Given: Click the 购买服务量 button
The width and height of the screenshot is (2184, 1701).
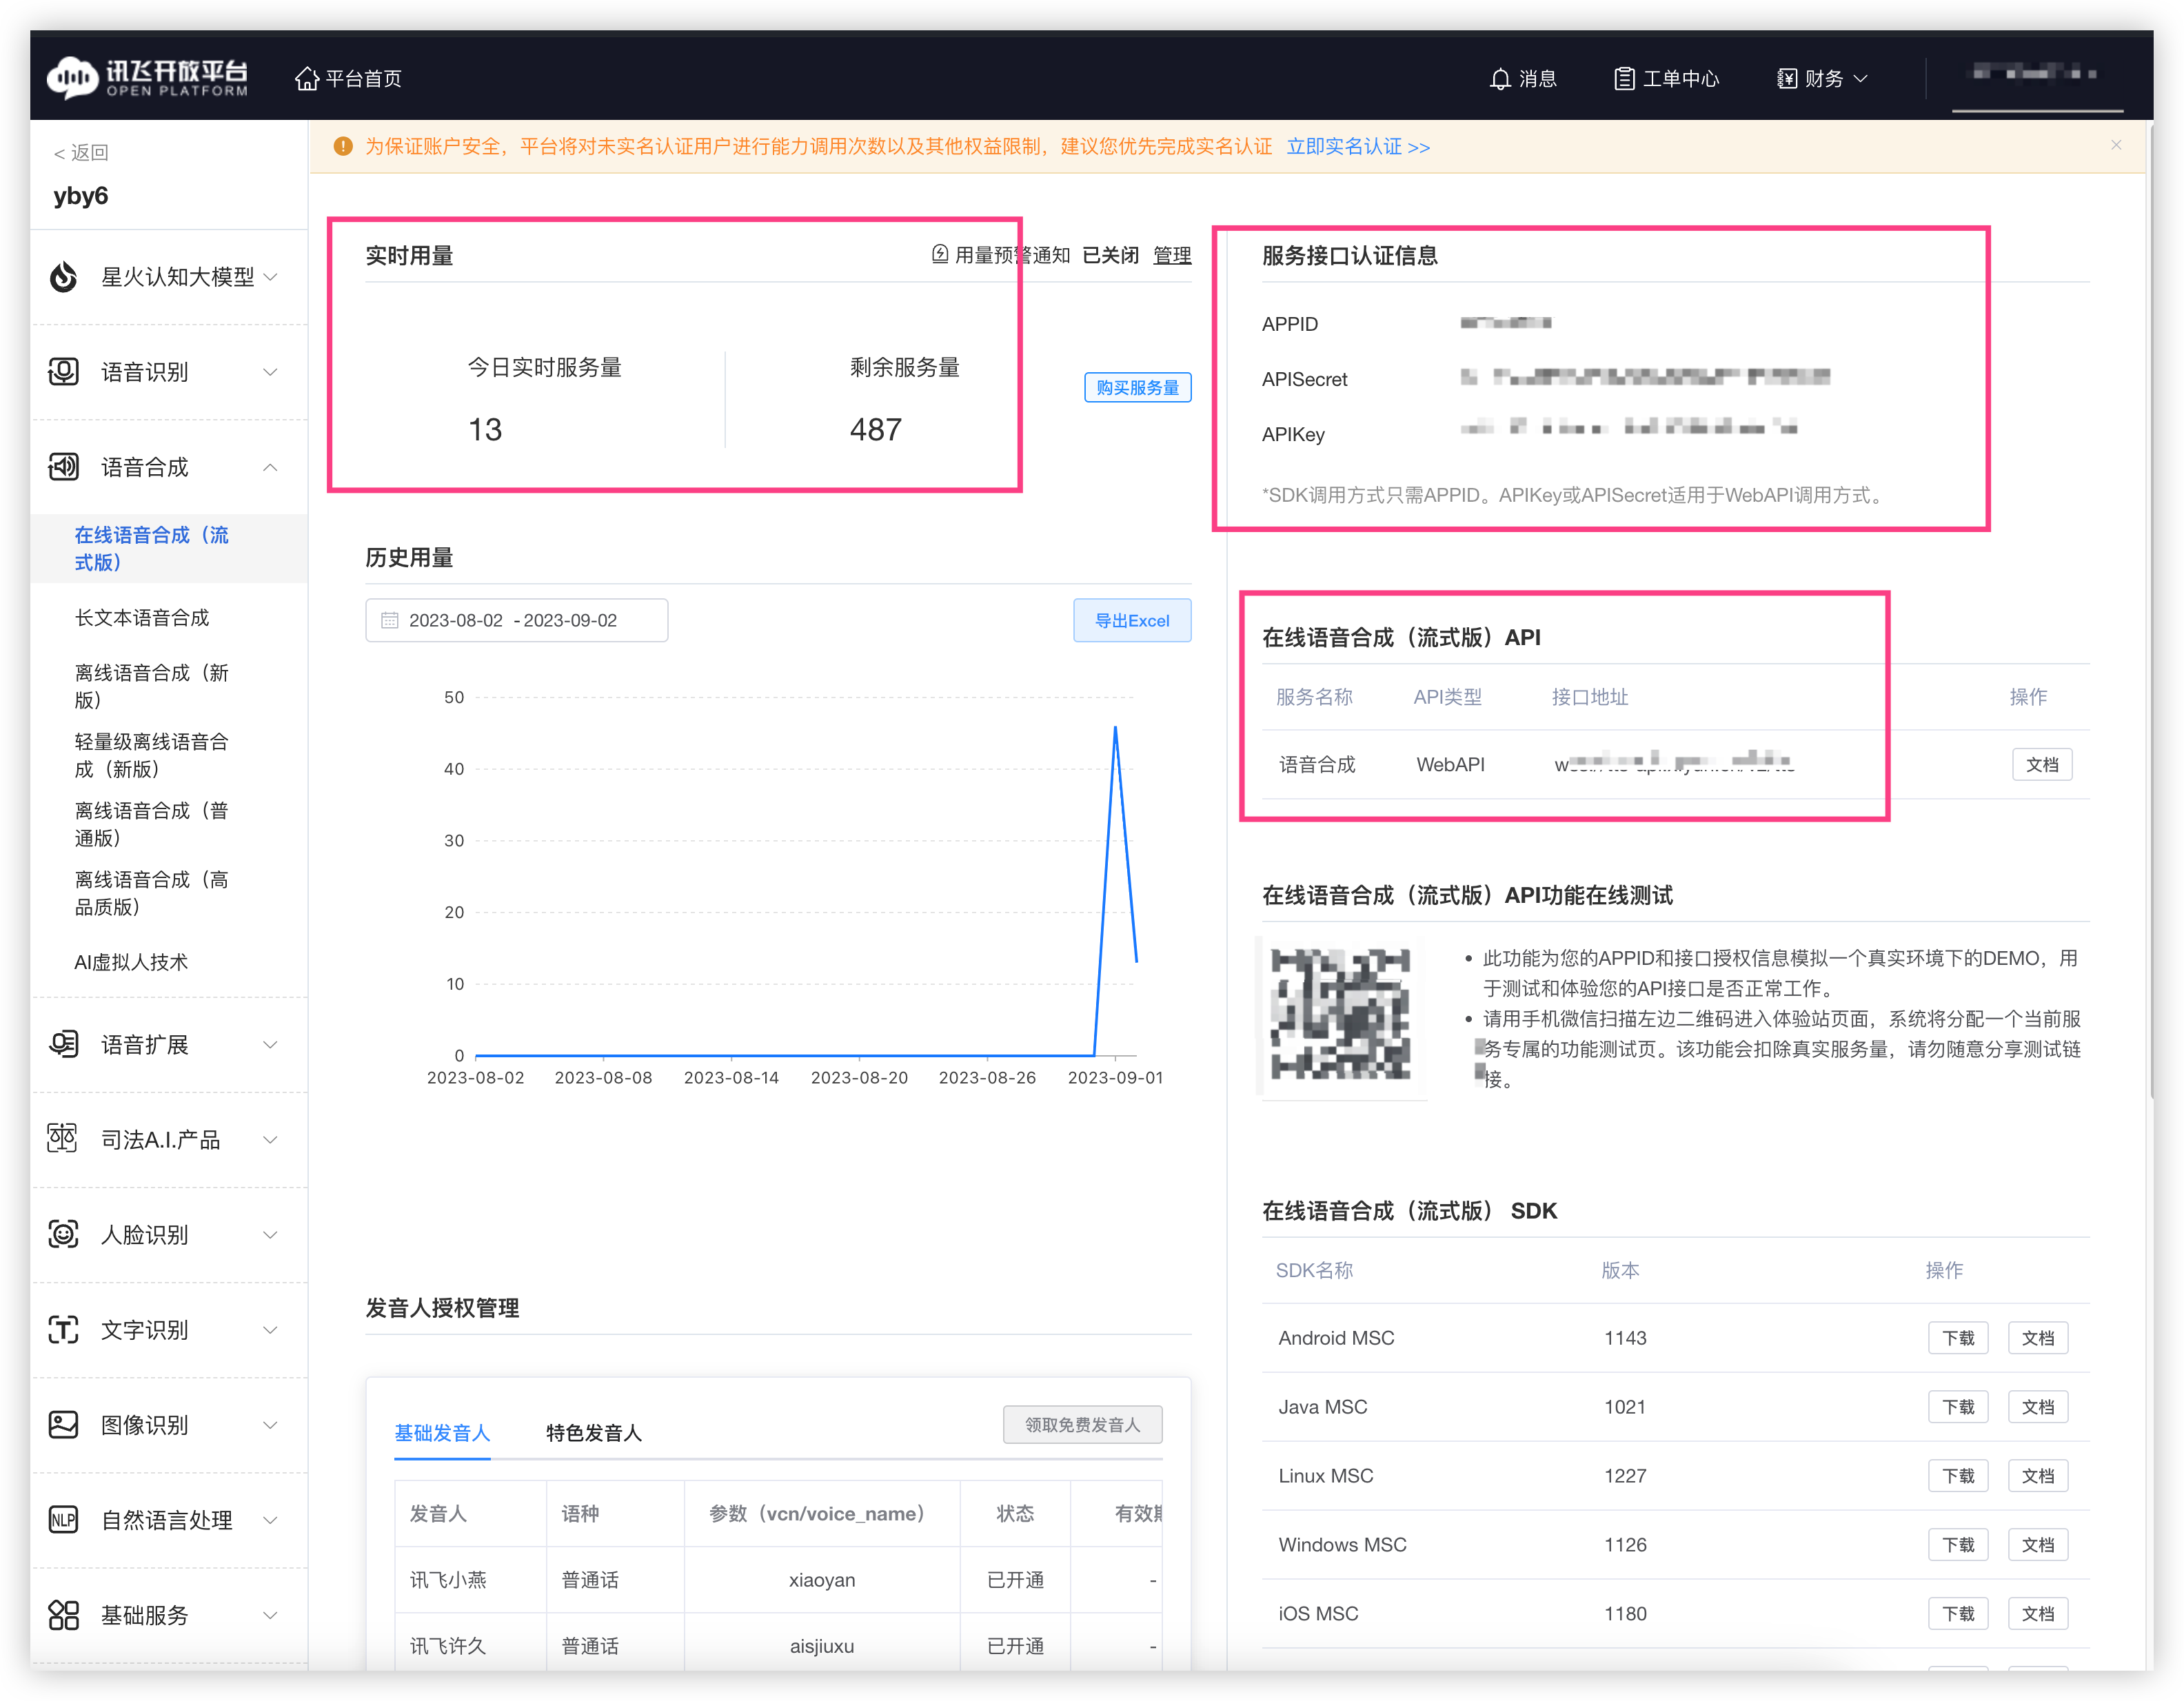Looking at the screenshot, I should pos(1137,387).
